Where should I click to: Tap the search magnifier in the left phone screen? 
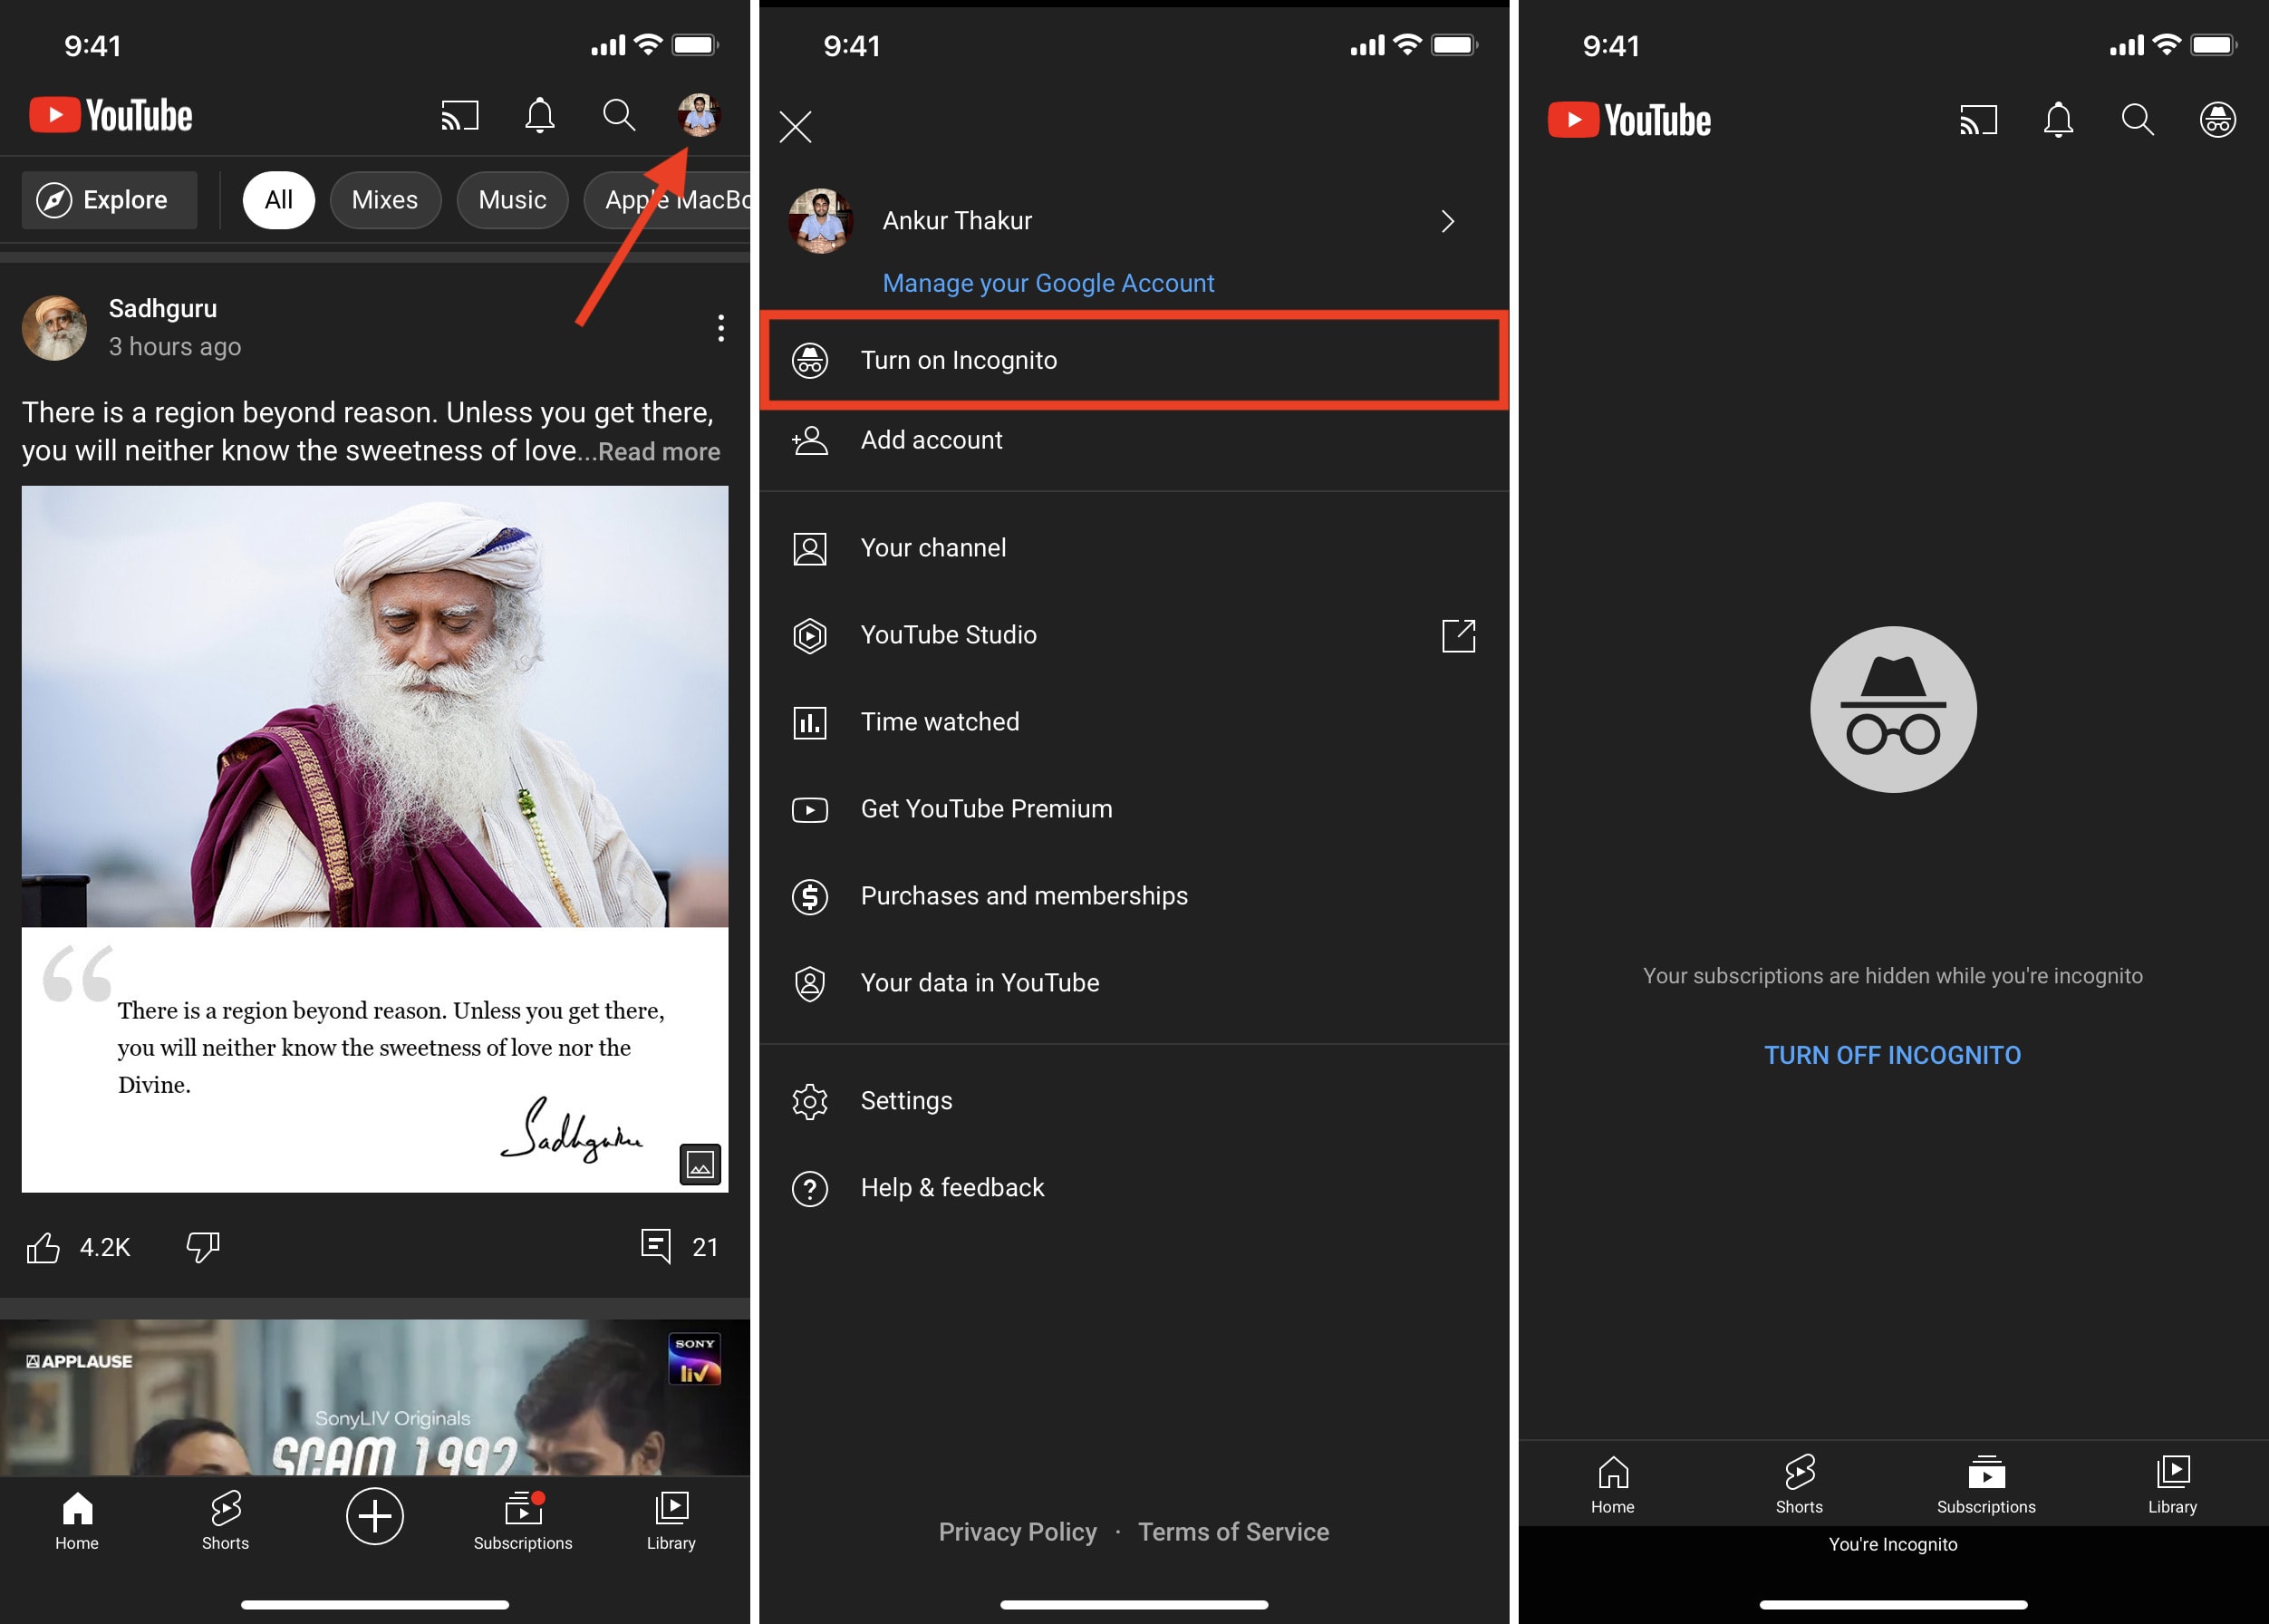click(619, 116)
